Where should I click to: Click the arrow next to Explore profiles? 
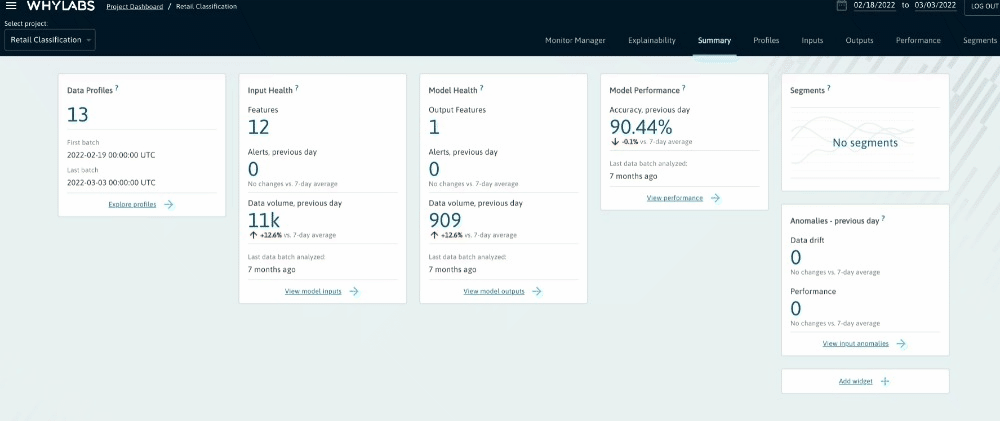169,204
